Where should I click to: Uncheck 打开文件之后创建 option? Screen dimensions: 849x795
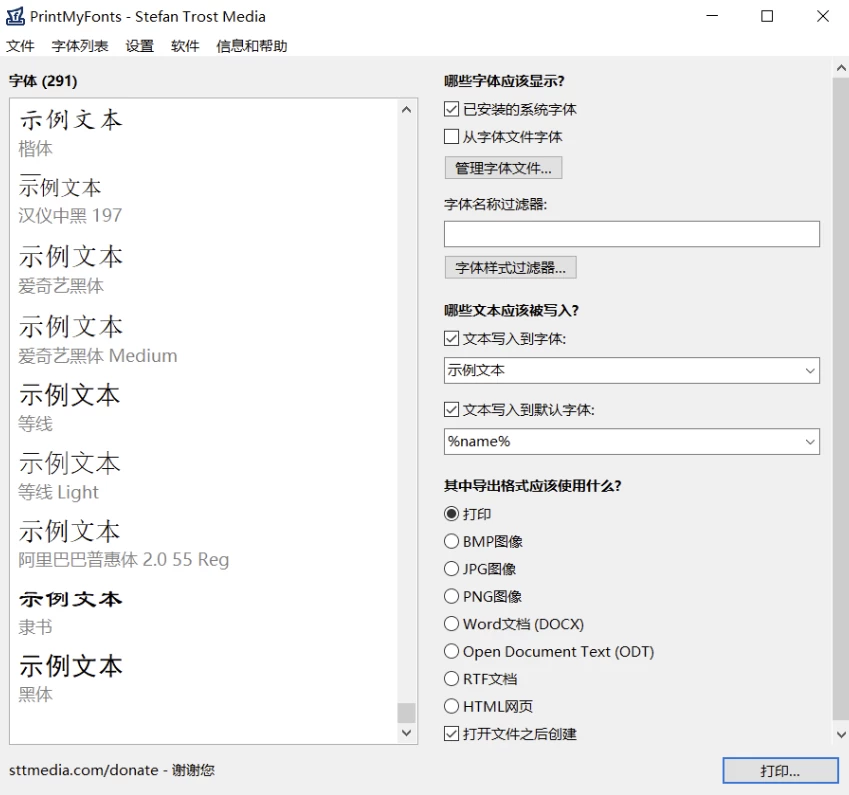[452, 734]
